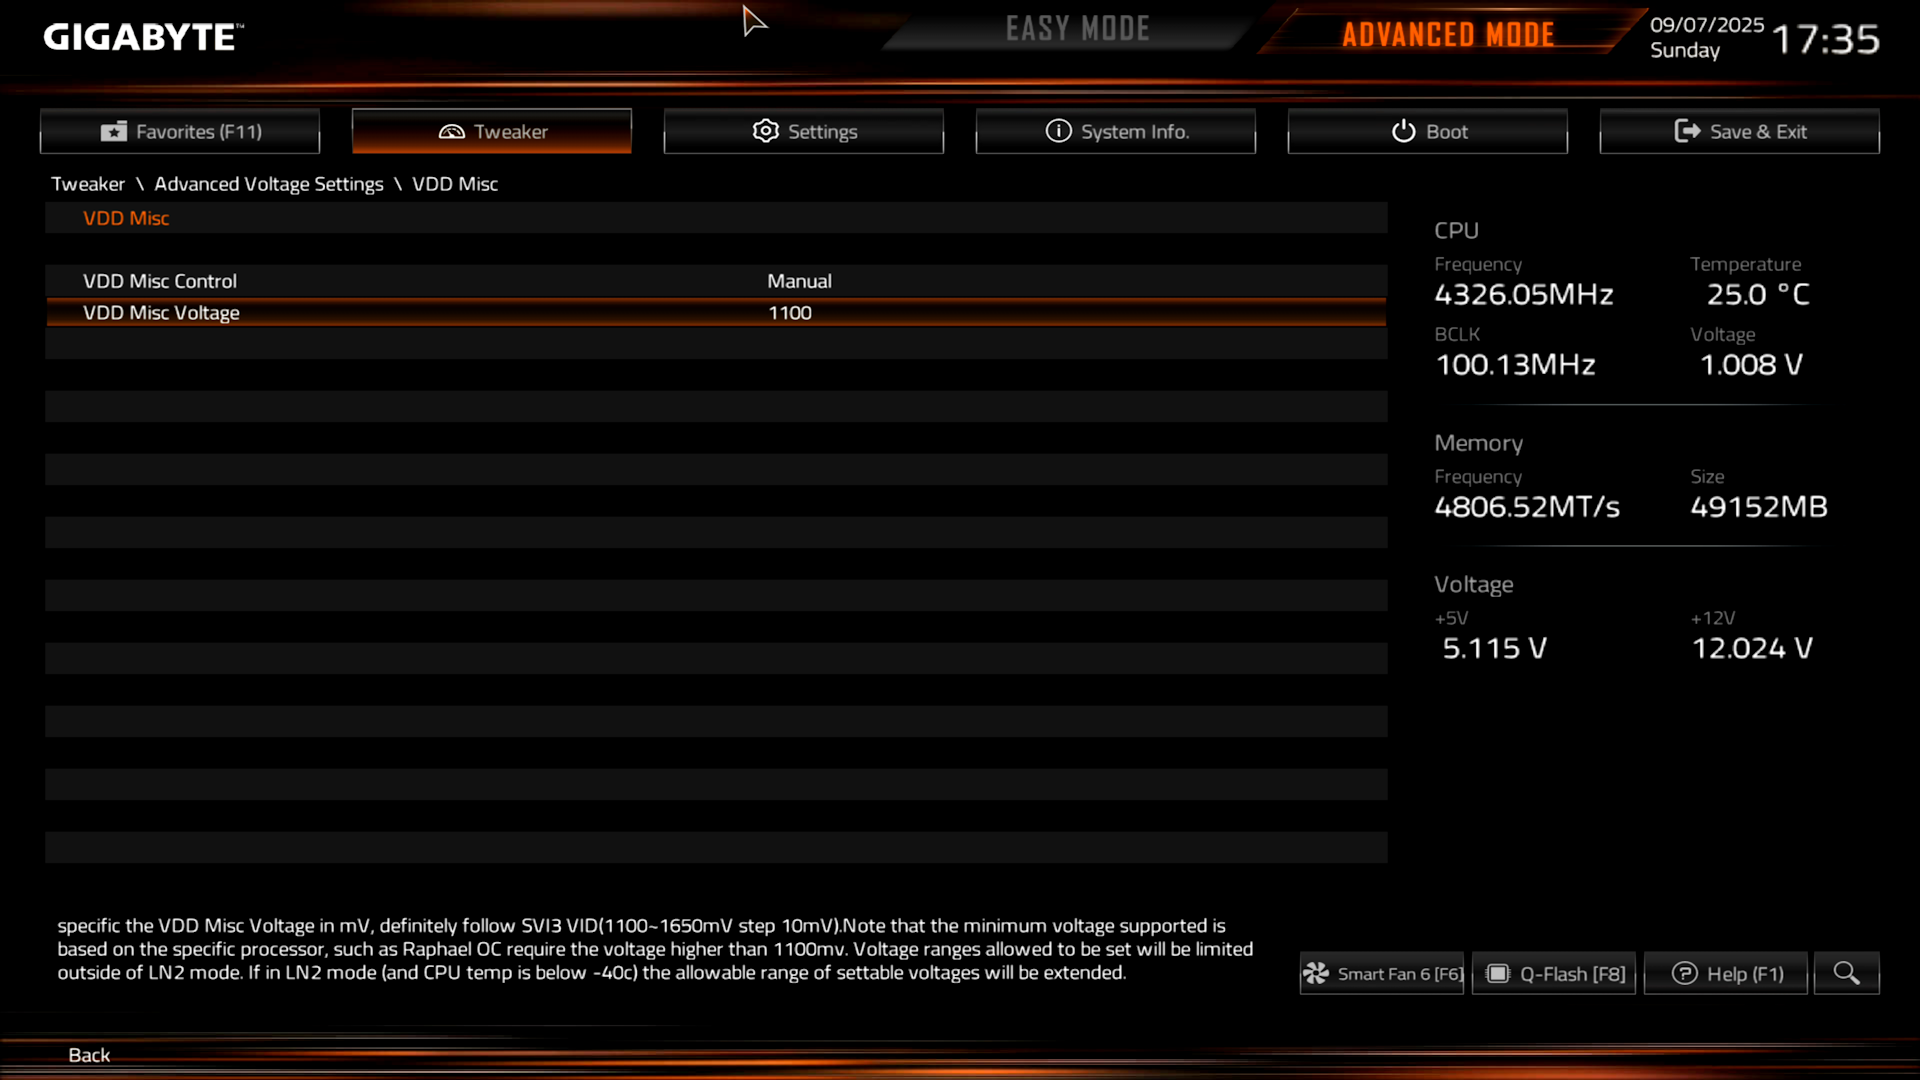Image resolution: width=1920 pixels, height=1080 pixels.
Task: Click the Q-Flash chip icon
Action: coord(1498,973)
